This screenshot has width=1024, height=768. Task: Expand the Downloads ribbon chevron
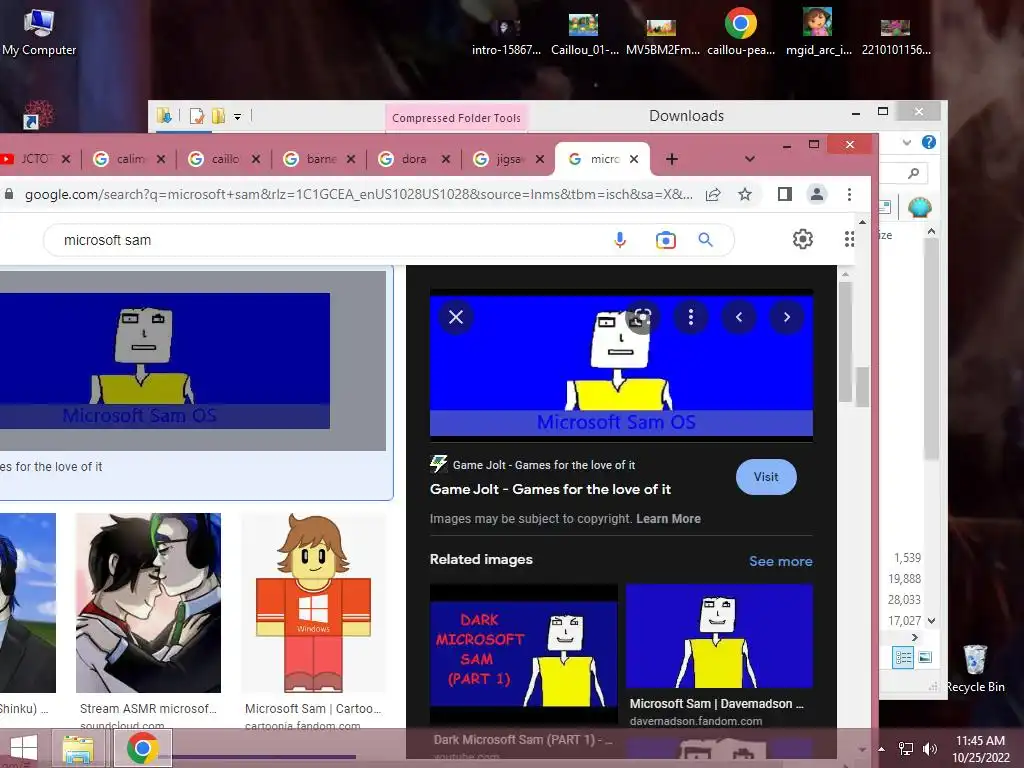tap(906, 142)
